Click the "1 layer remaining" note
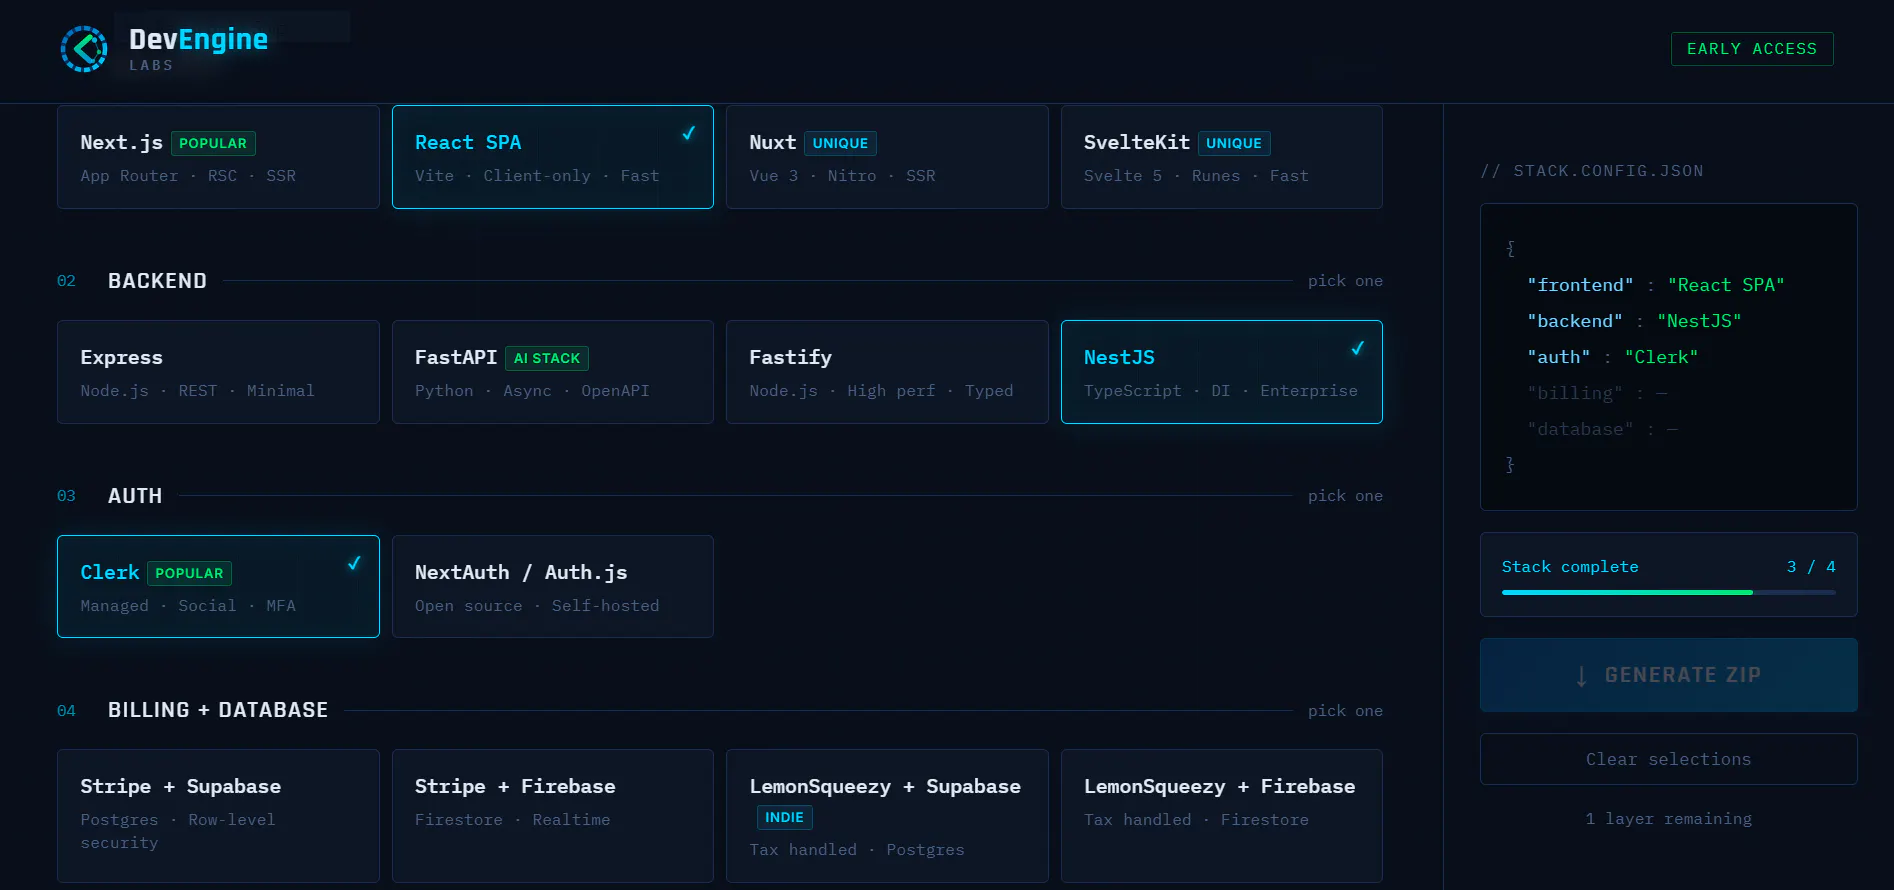Viewport: 1894px width, 890px height. pos(1669,819)
